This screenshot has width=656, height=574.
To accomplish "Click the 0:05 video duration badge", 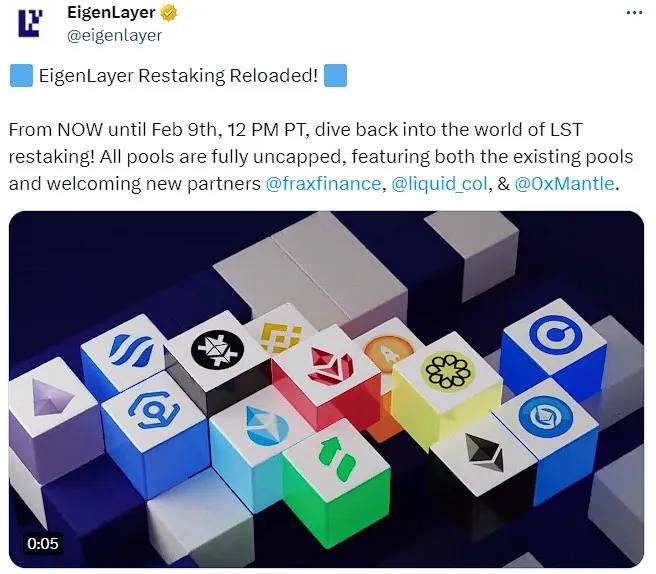I will [43, 543].
